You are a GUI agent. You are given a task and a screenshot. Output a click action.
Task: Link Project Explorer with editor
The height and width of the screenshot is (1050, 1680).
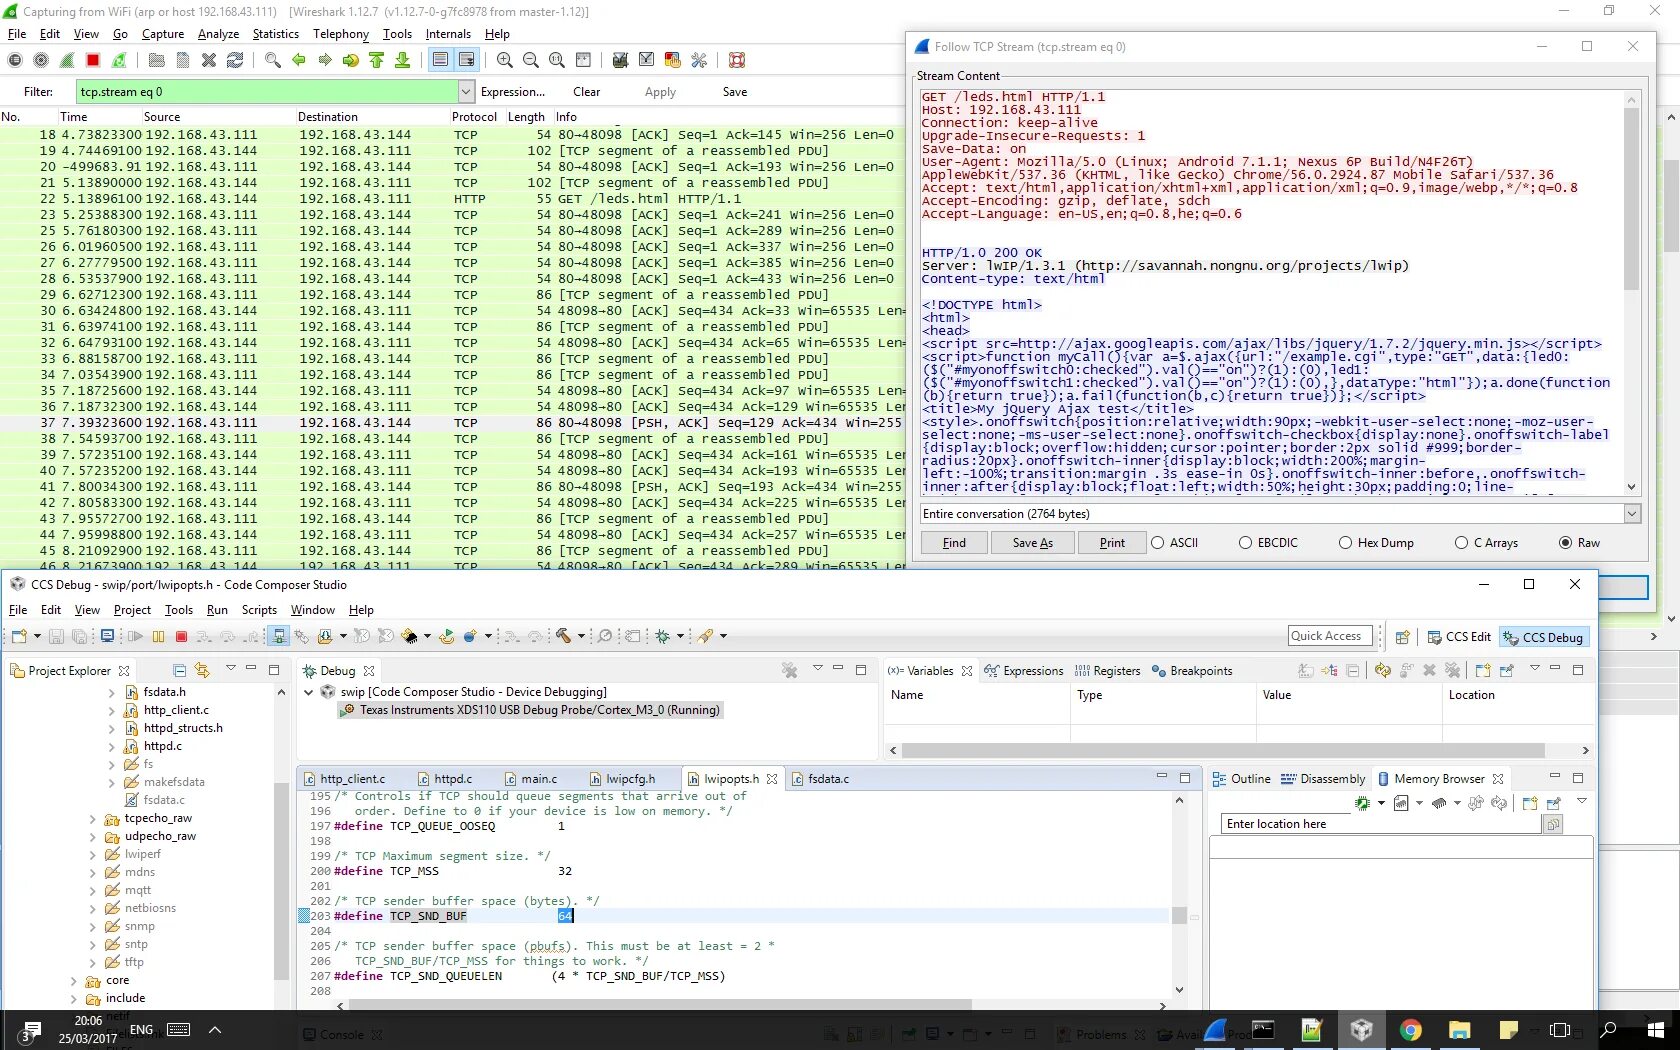(x=203, y=670)
